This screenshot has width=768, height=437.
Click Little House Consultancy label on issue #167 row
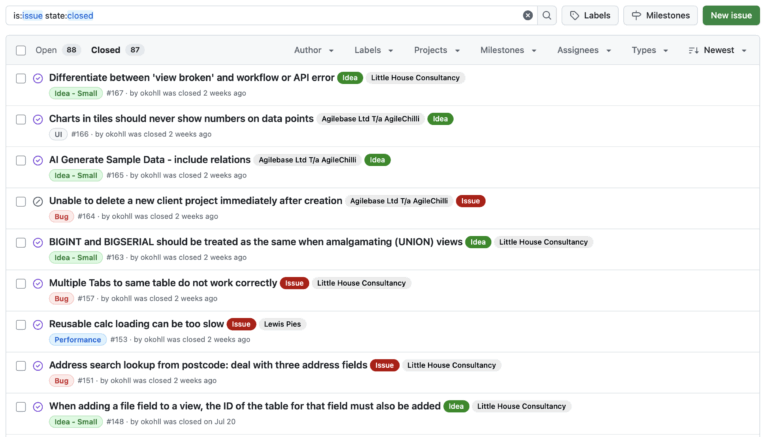[x=415, y=77]
